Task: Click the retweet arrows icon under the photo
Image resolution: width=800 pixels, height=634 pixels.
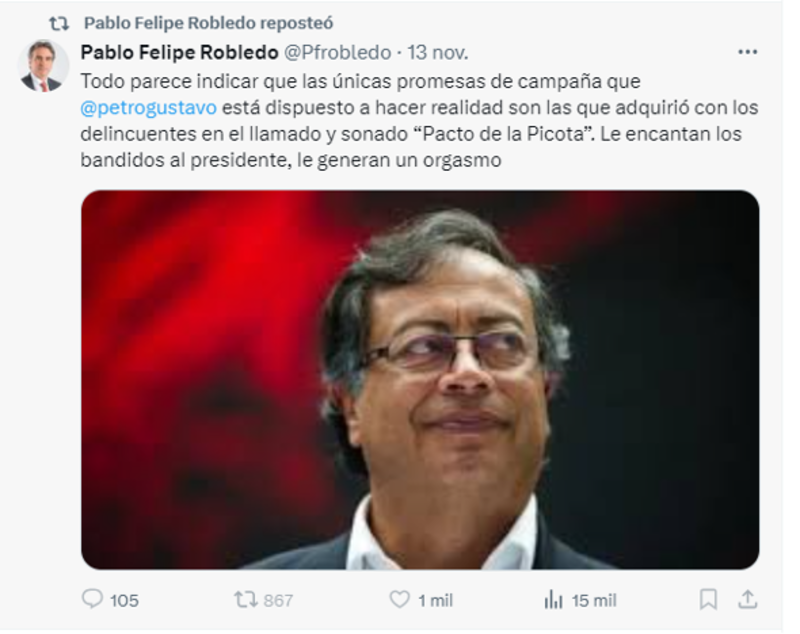Action: pyautogui.click(x=246, y=599)
